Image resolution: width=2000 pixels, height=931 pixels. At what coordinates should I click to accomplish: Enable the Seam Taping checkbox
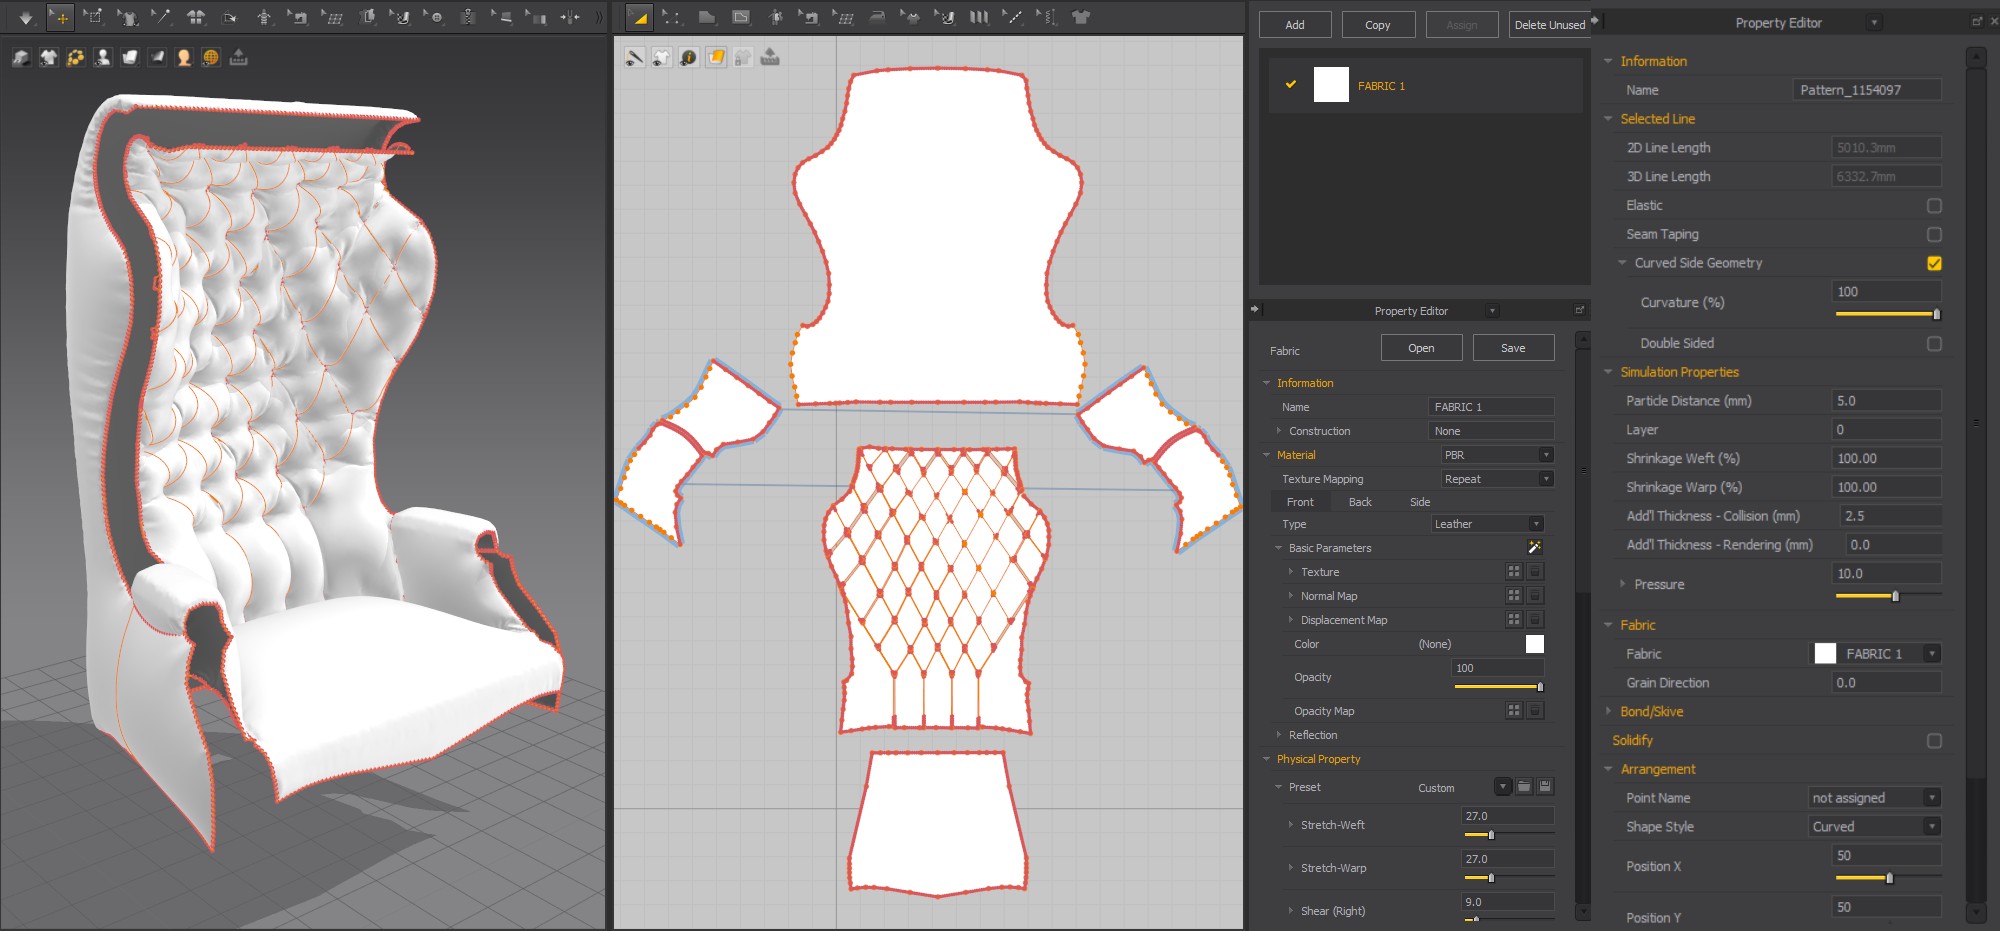pyautogui.click(x=1936, y=234)
